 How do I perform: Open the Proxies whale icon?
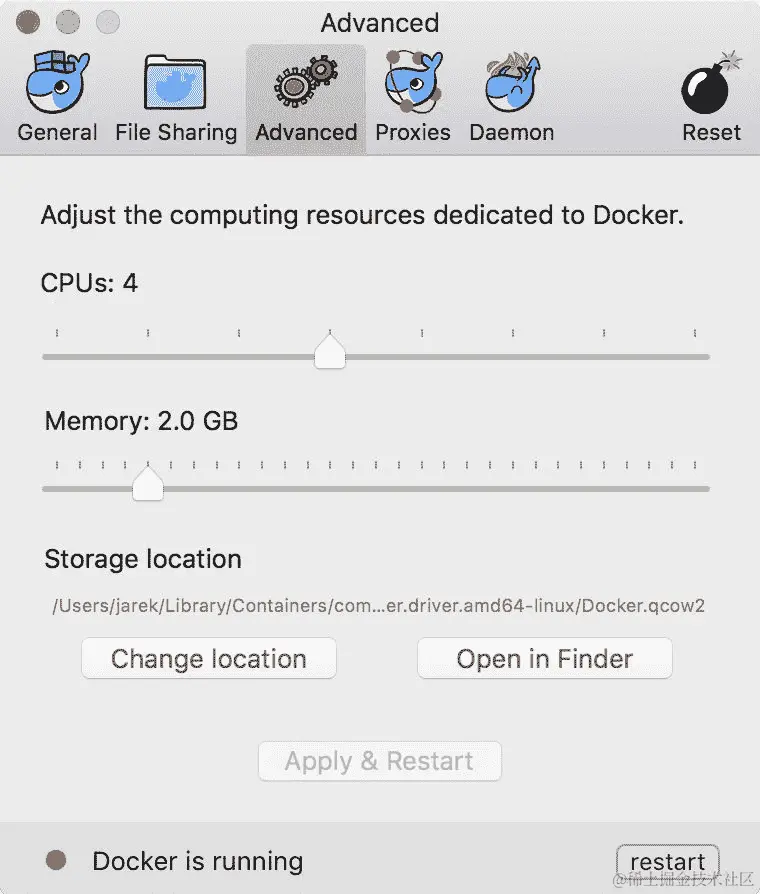[x=412, y=84]
